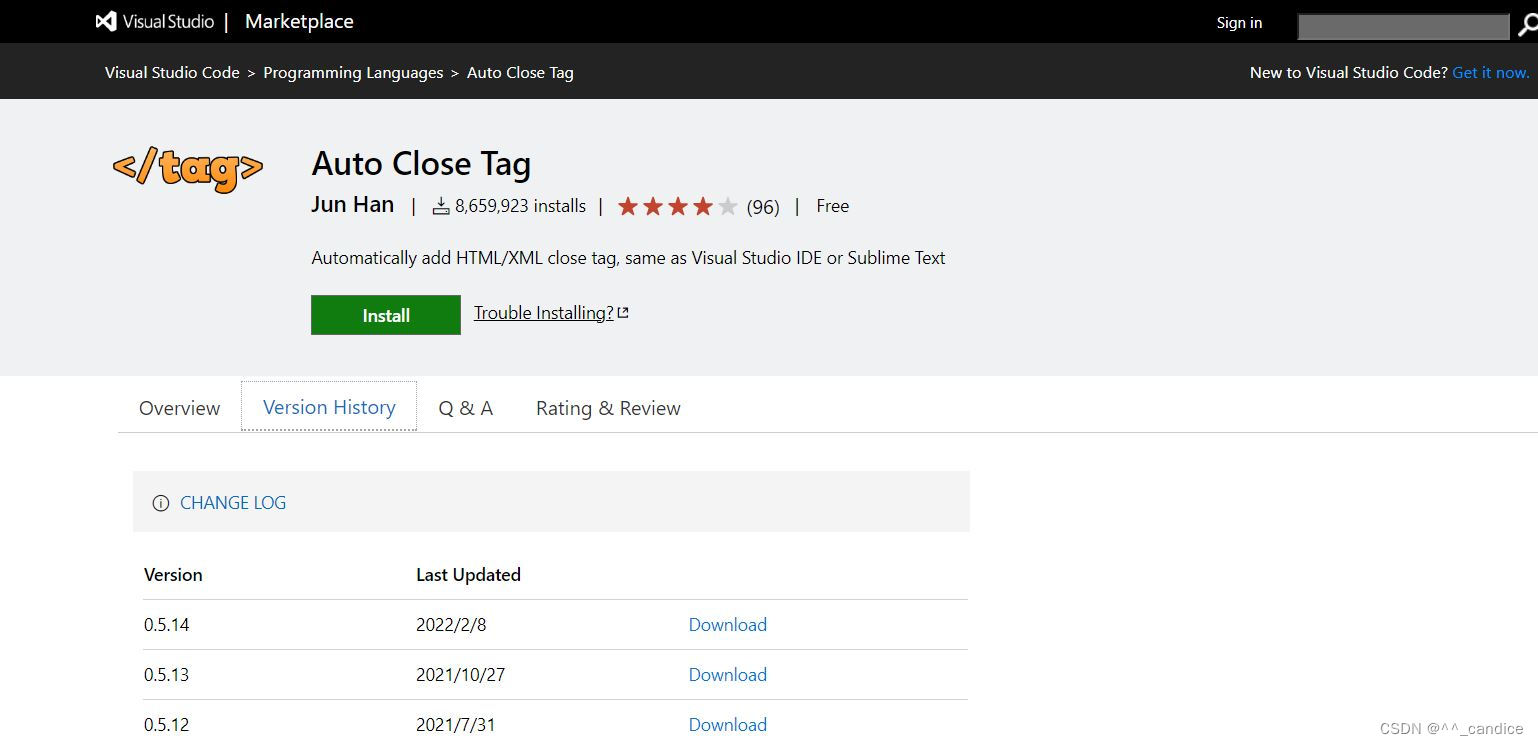Click Sign in
The height and width of the screenshot is (745, 1538).
coord(1239,23)
